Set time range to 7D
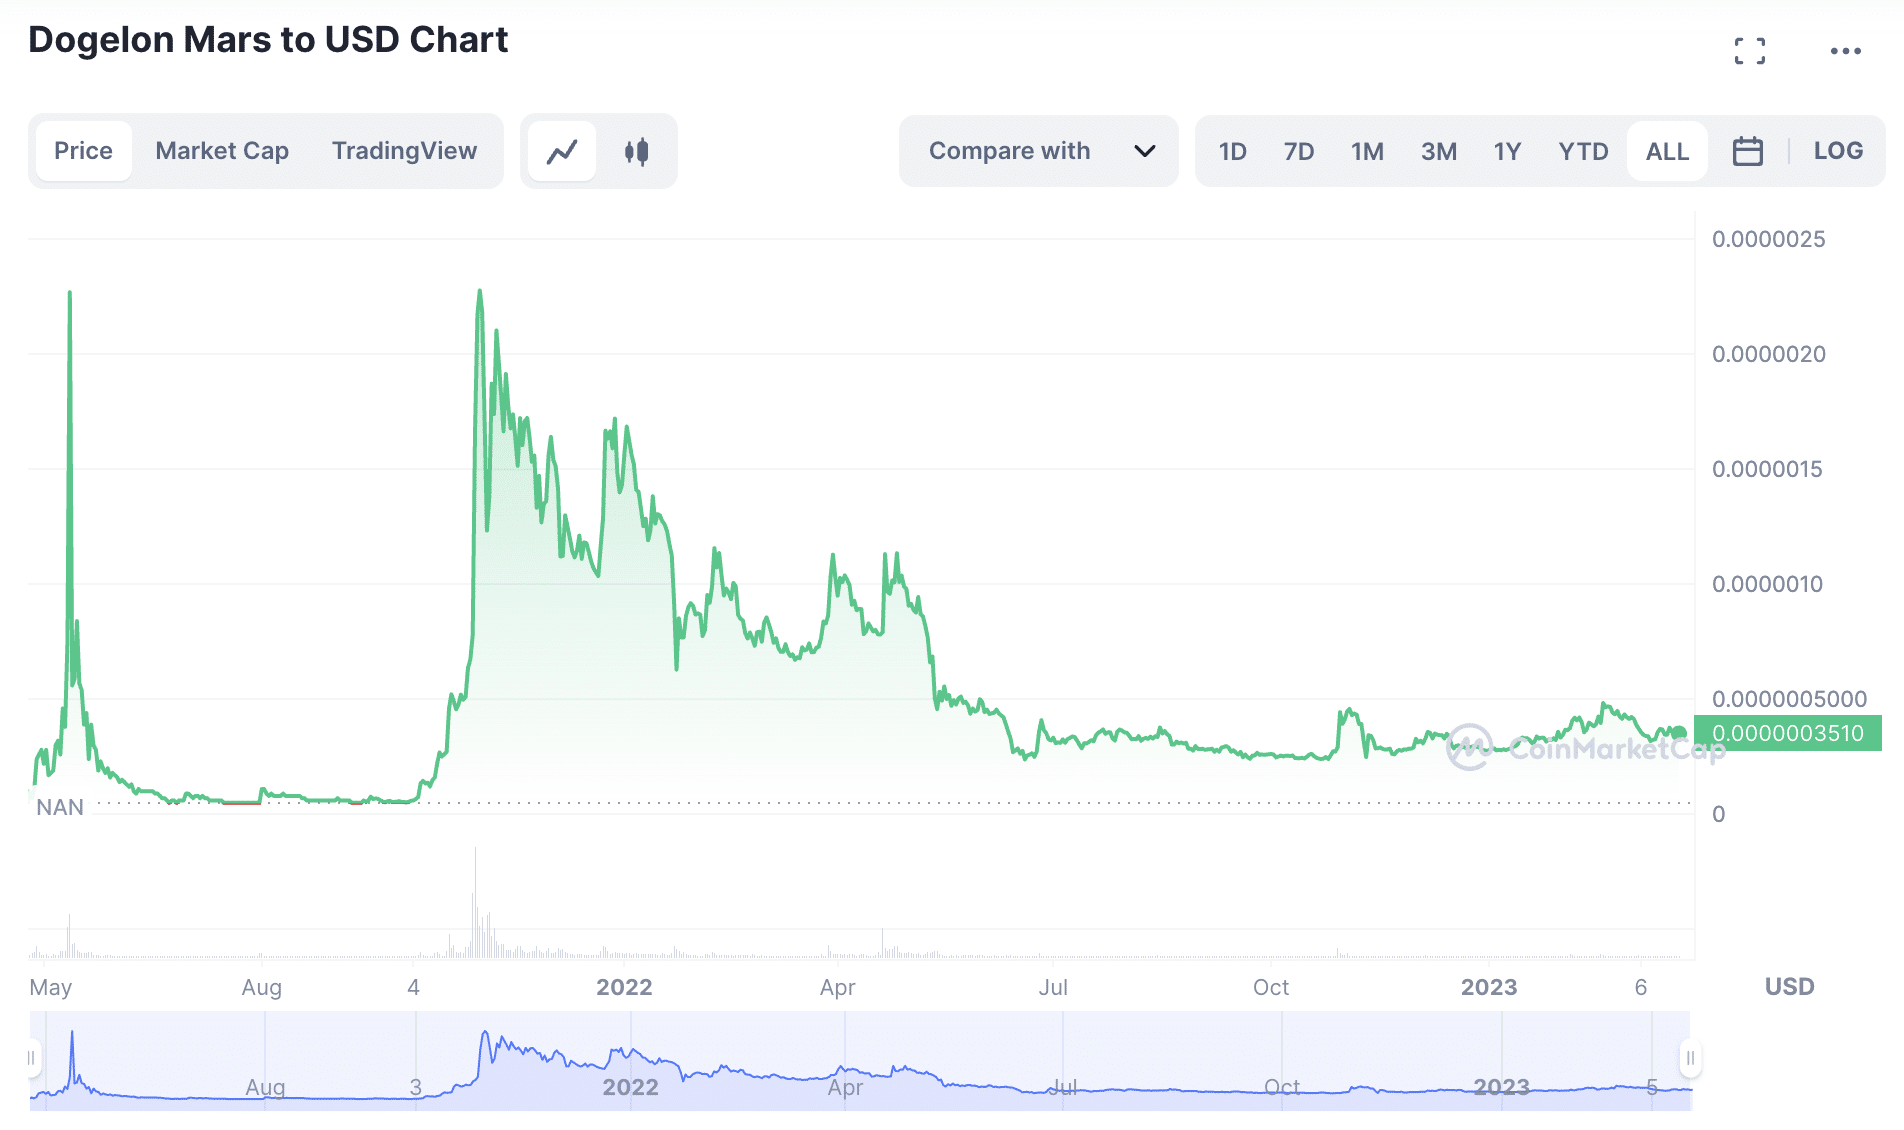The image size is (1904, 1130). (x=1298, y=152)
